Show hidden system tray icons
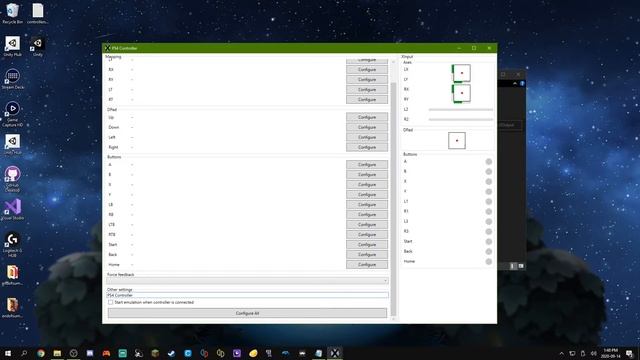The width and height of the screenshot is (640, 360). [x=561, y=353]
